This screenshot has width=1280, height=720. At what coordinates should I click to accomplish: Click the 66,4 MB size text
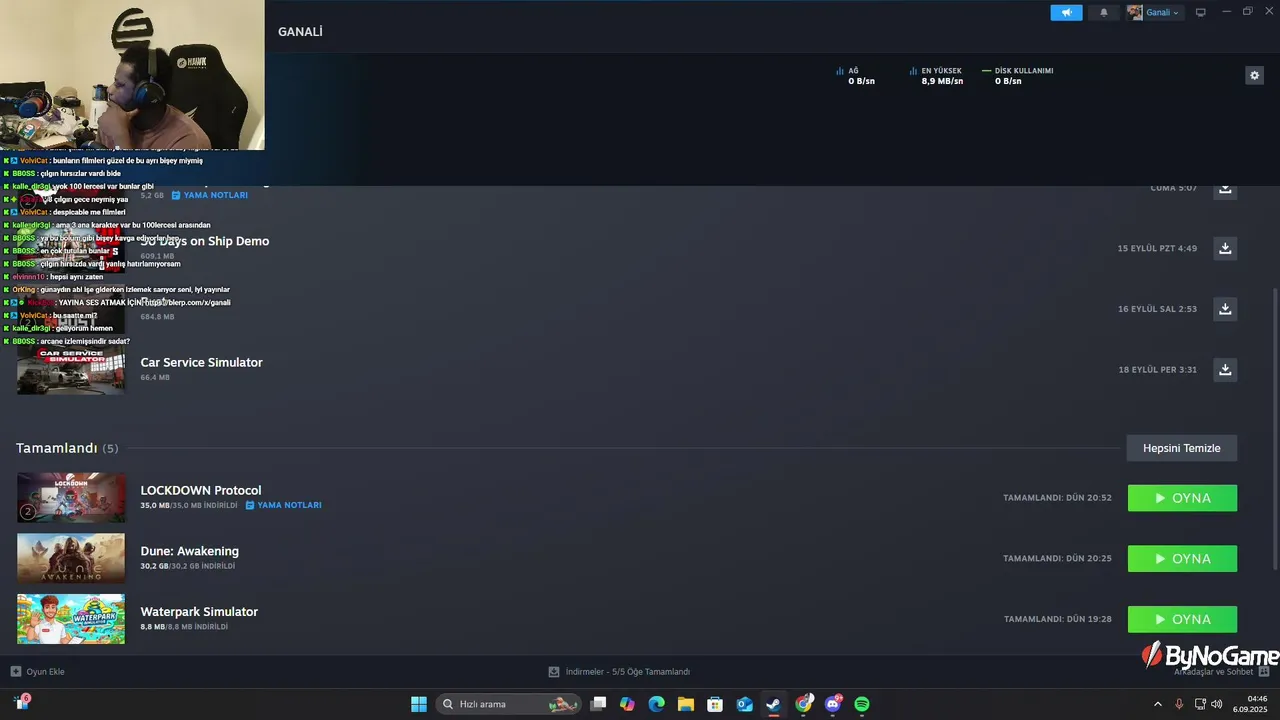[x=155, y=378]
